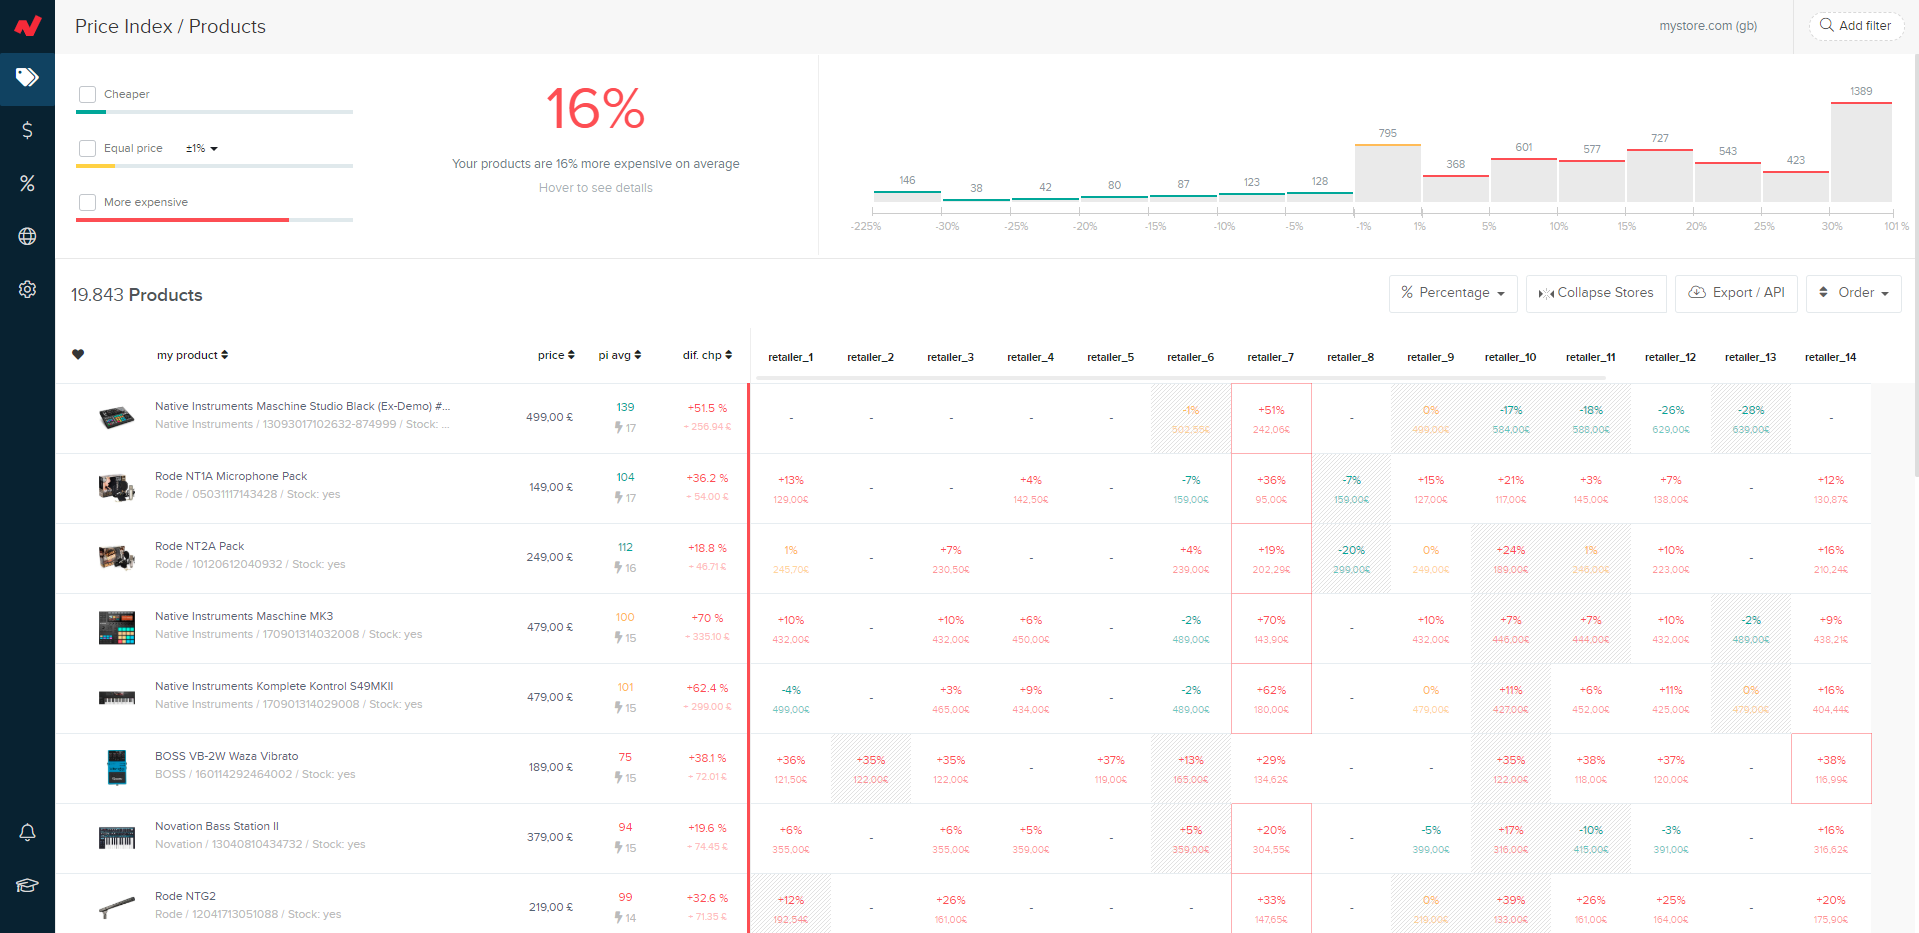This screenshot has height=933, width=1919.
Task: Select retailer_10 column header
Action: tap(1510, 357)
